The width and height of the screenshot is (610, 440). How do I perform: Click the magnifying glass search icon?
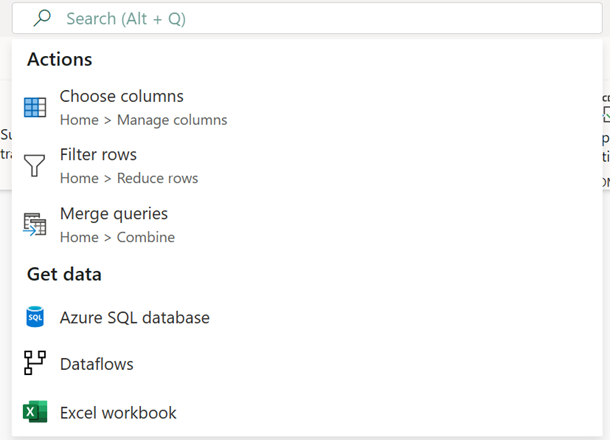click(x=41, y=18)
